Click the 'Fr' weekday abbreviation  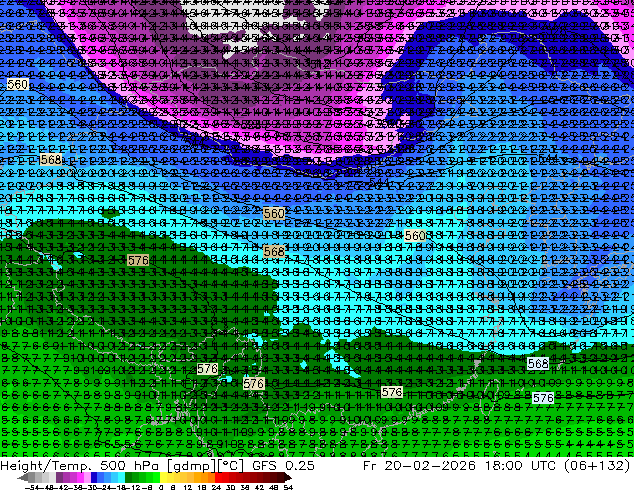click(370, 466)
